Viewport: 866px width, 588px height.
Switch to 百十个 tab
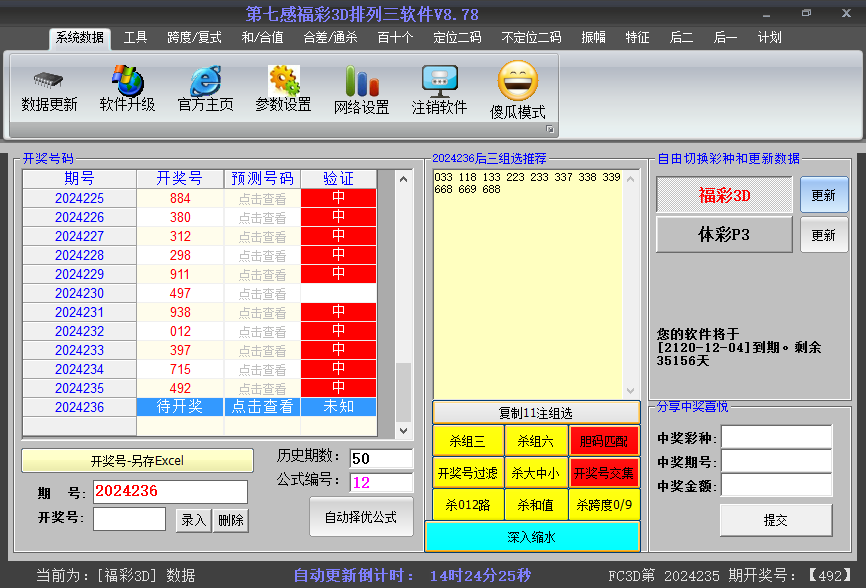[x=395, y=38]
